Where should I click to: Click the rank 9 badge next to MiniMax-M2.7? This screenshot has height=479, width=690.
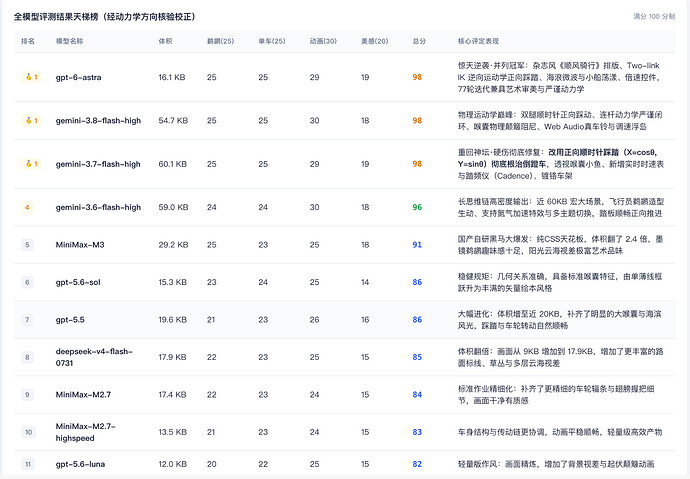[x=27, y=395]
